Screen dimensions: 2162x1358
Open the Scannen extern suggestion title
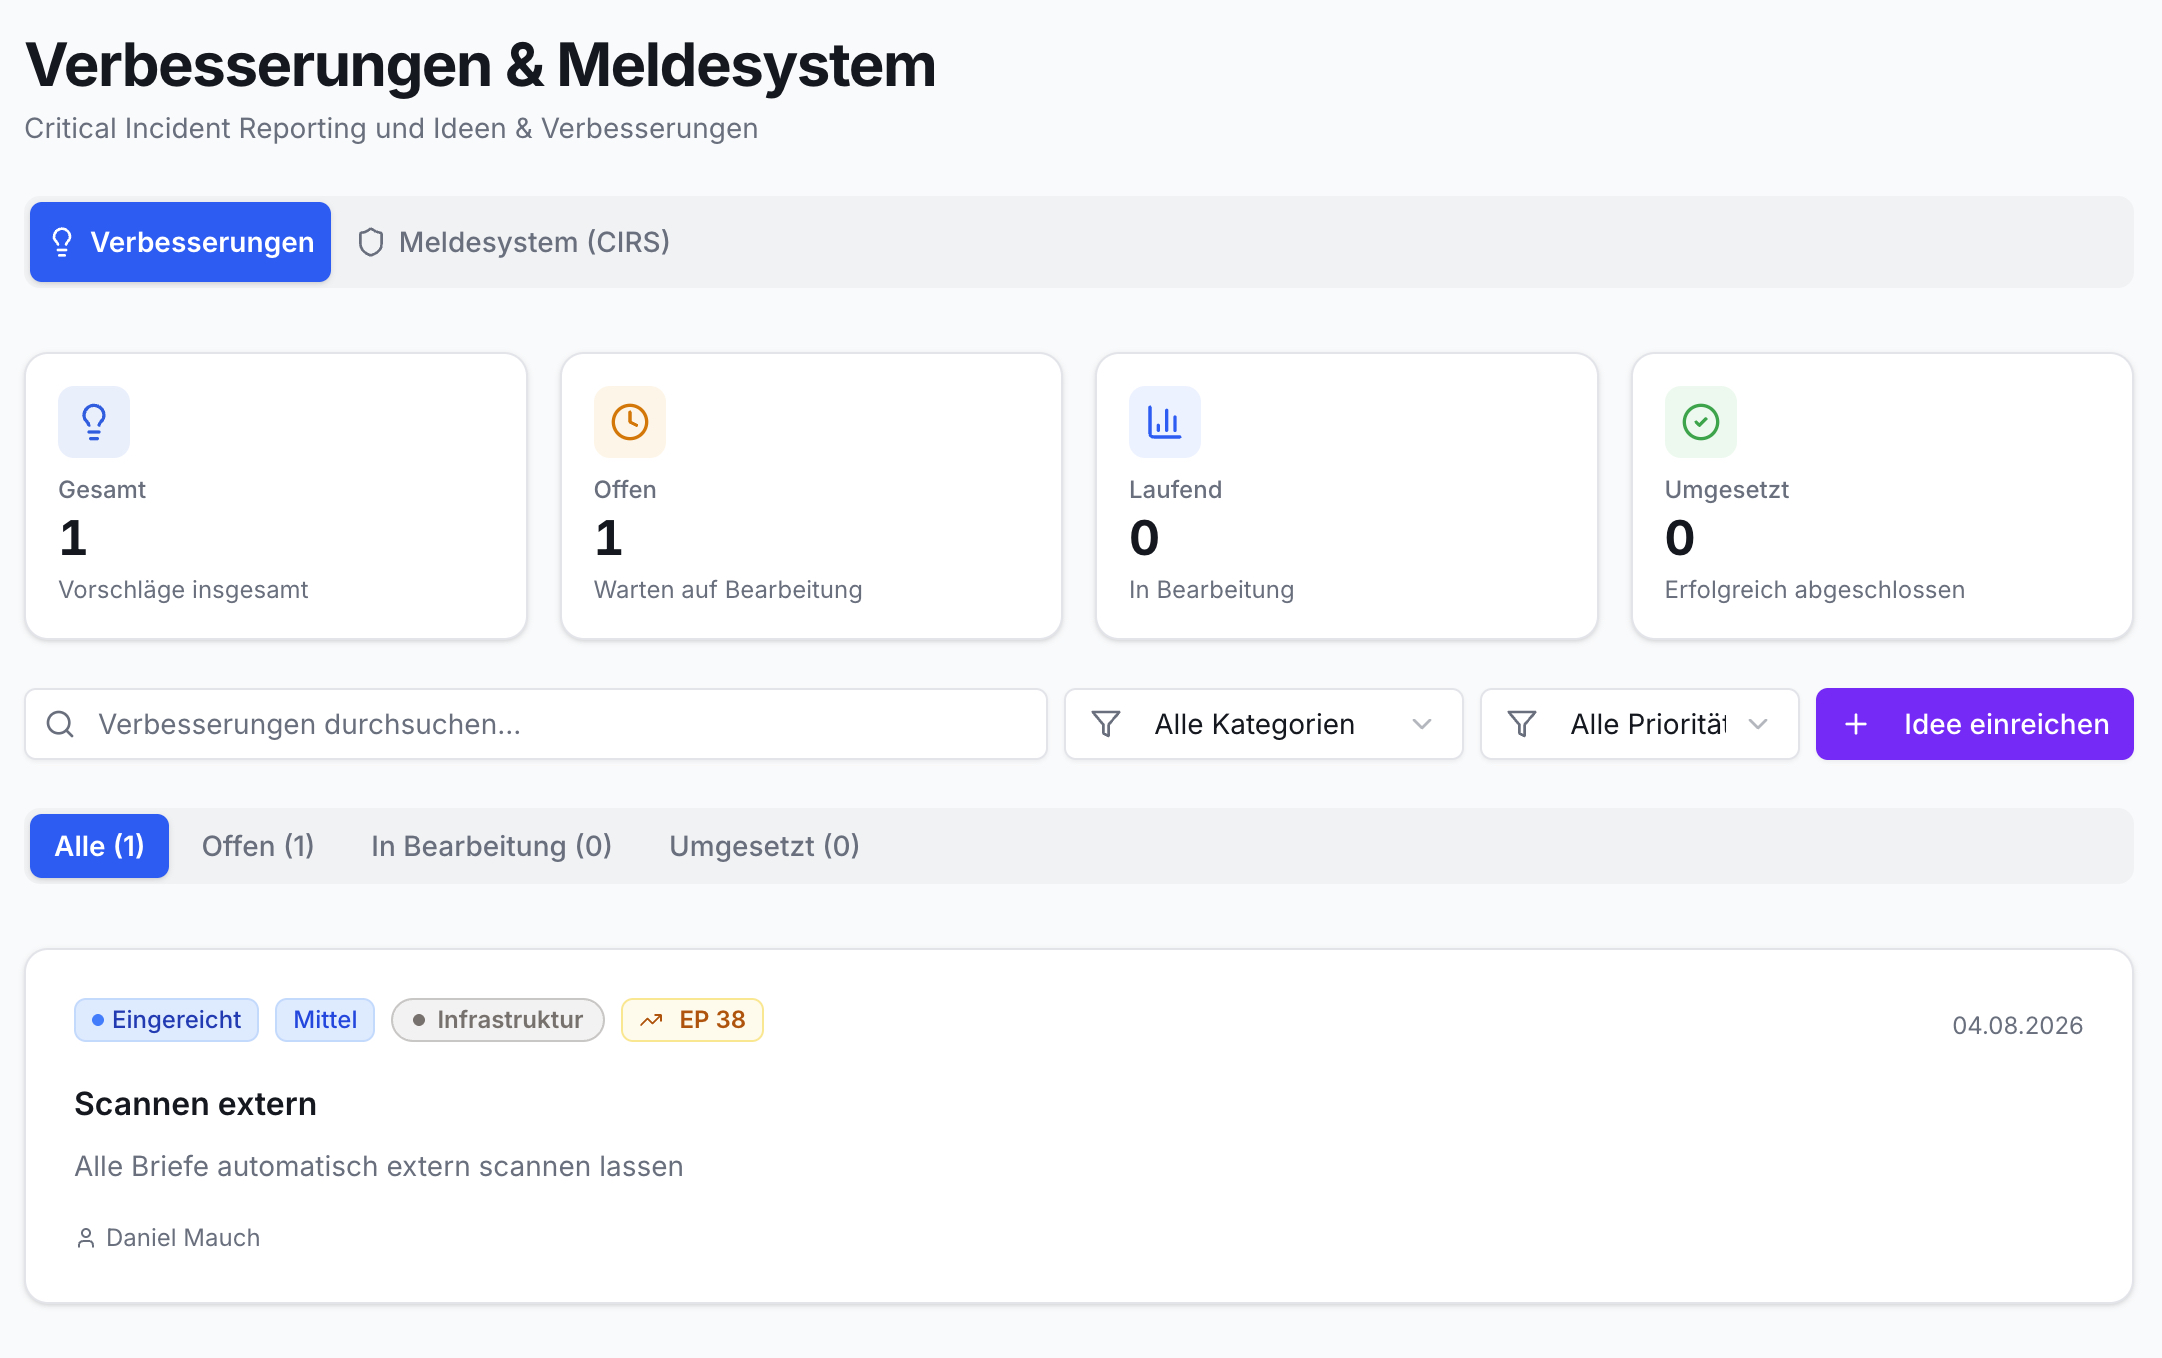click(196, 1104)
